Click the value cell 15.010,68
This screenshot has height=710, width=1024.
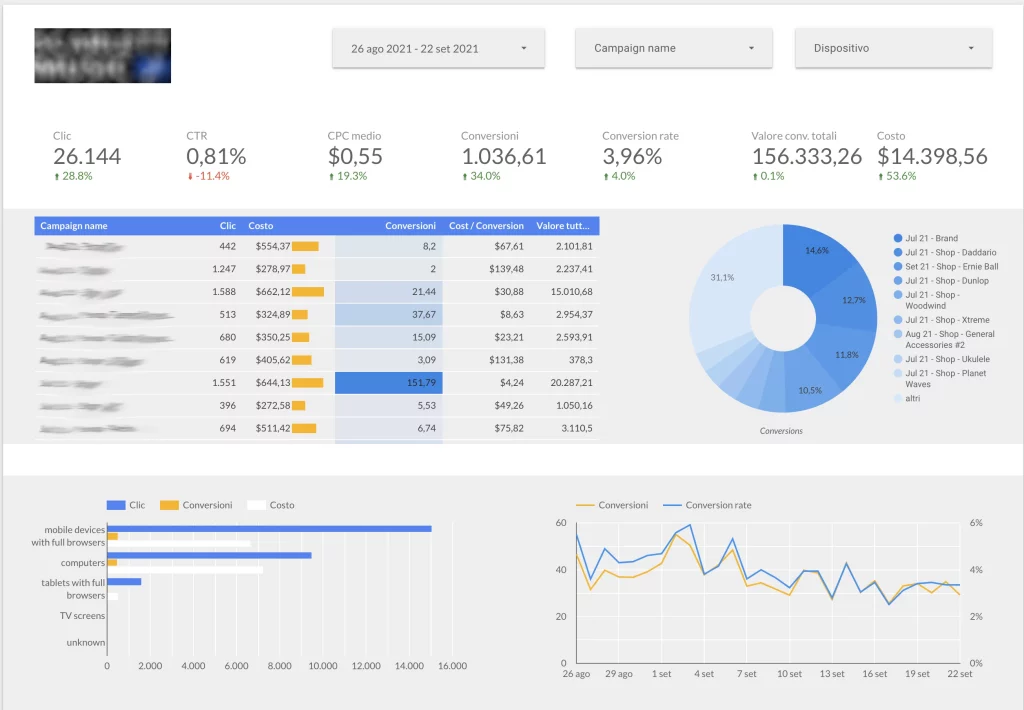coord(571,291)
